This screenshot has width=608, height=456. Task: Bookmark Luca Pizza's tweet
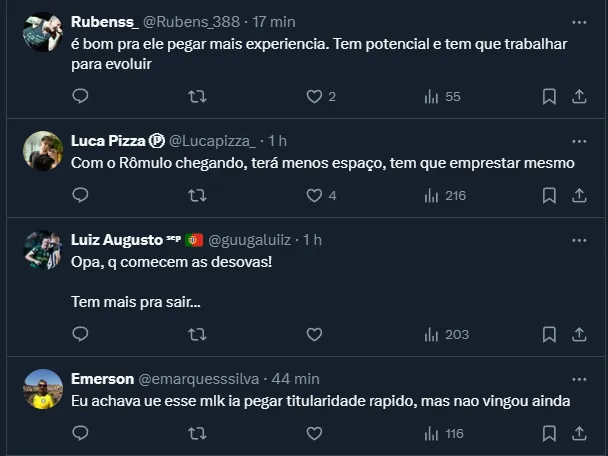pyautogui.click(x=549, y=195)
